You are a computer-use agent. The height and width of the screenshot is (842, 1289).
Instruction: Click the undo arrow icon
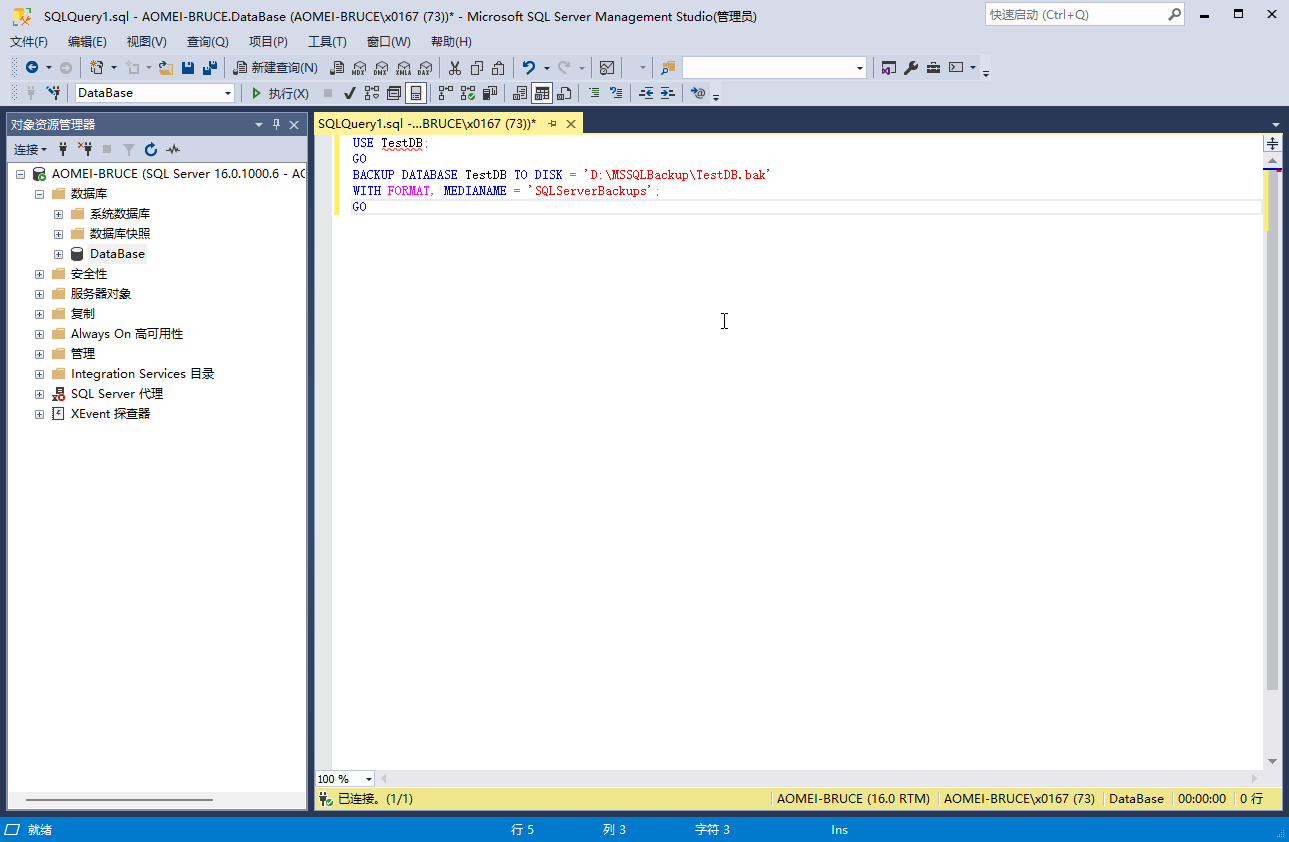coord(529,67)
